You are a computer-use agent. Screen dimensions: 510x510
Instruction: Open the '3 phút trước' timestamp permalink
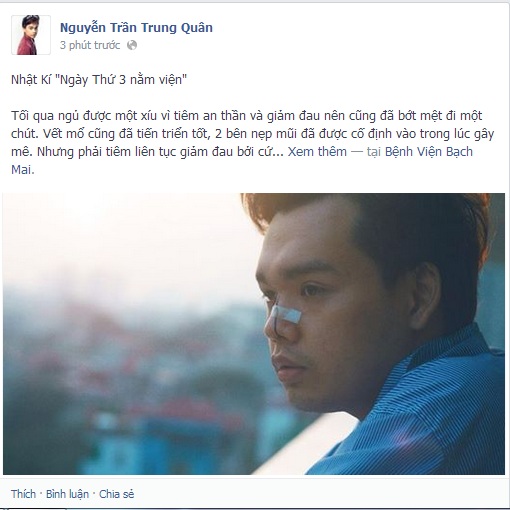[x=90, y=45]
